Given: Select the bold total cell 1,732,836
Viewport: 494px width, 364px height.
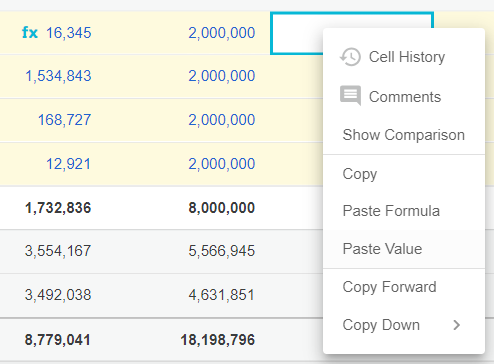Looking at the screenshot, I should pos(58,208).
